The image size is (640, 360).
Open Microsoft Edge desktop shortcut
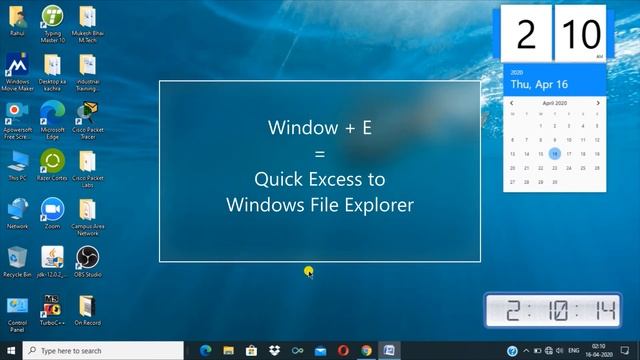(x=52, y=120)
